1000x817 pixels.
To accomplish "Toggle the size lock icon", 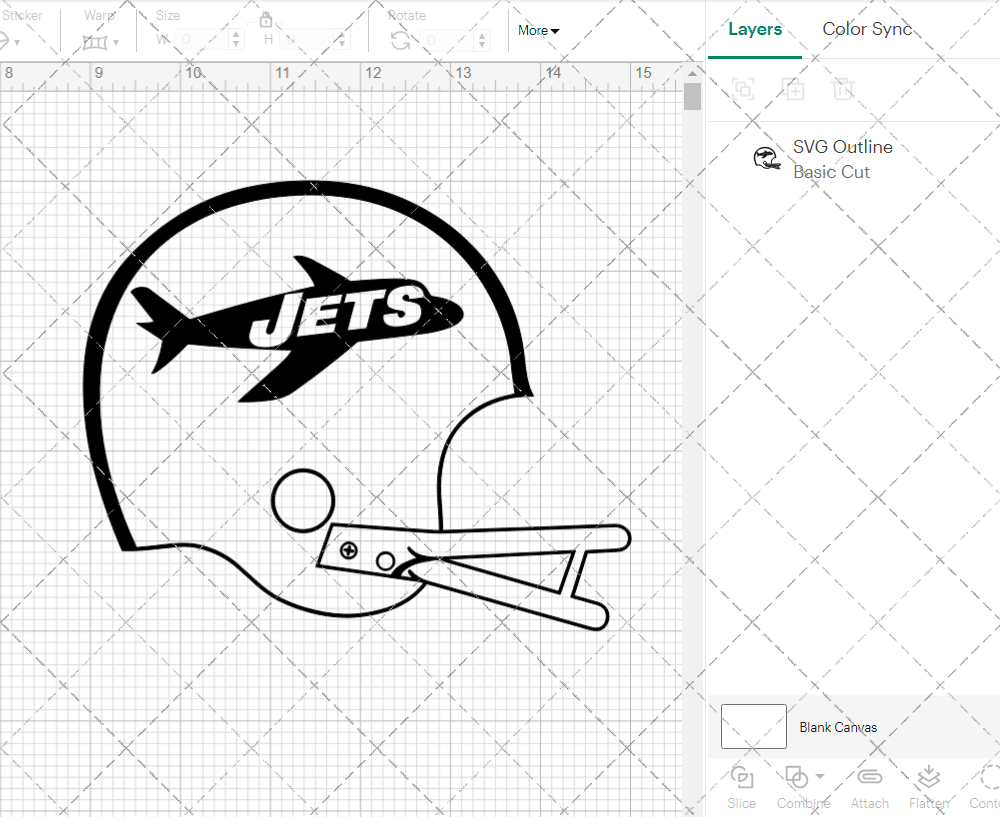I will pos(266,19).
